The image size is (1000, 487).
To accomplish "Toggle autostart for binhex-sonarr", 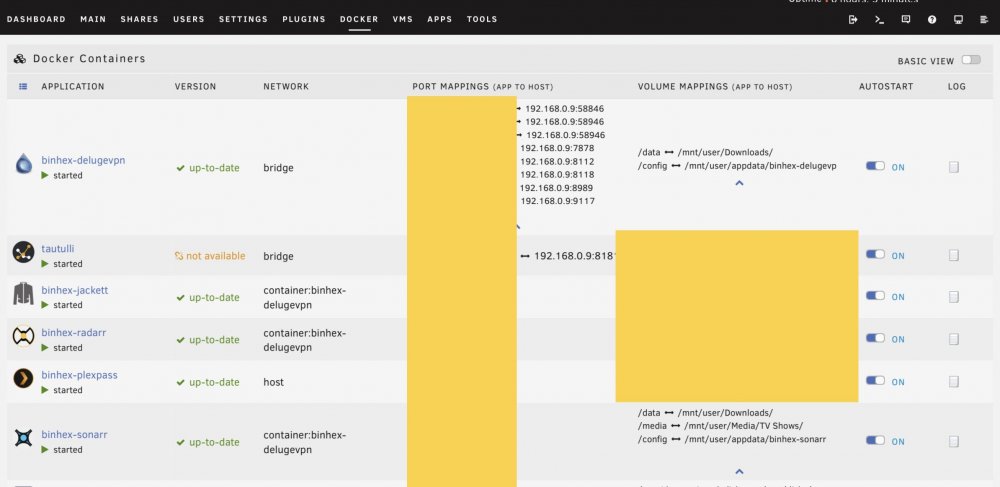I will point(875,440).
